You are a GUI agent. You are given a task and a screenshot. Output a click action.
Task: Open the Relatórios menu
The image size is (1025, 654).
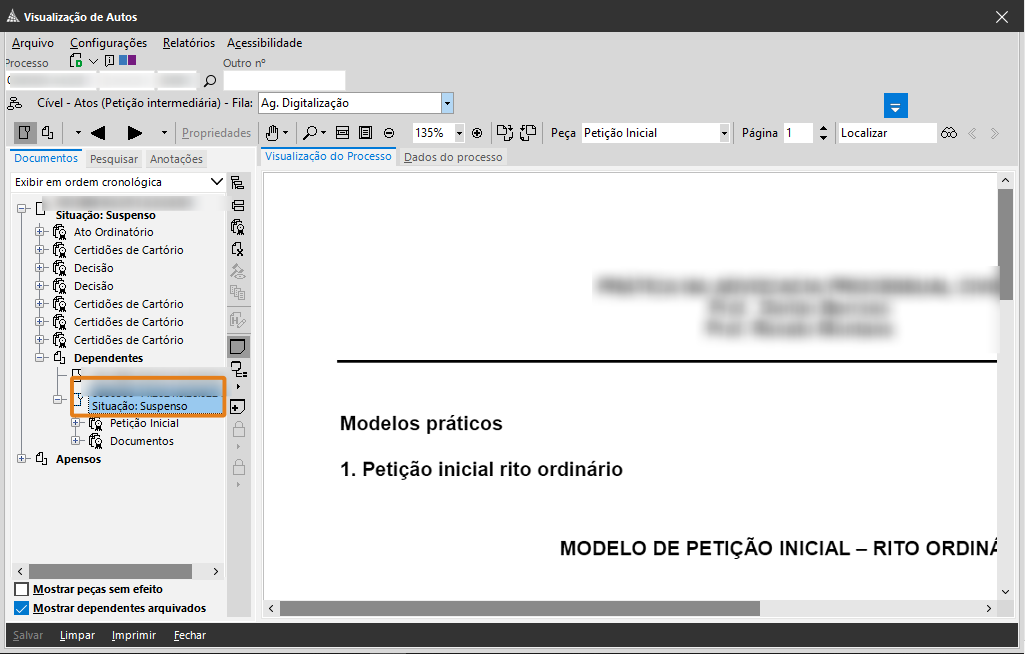click(189, 43)
